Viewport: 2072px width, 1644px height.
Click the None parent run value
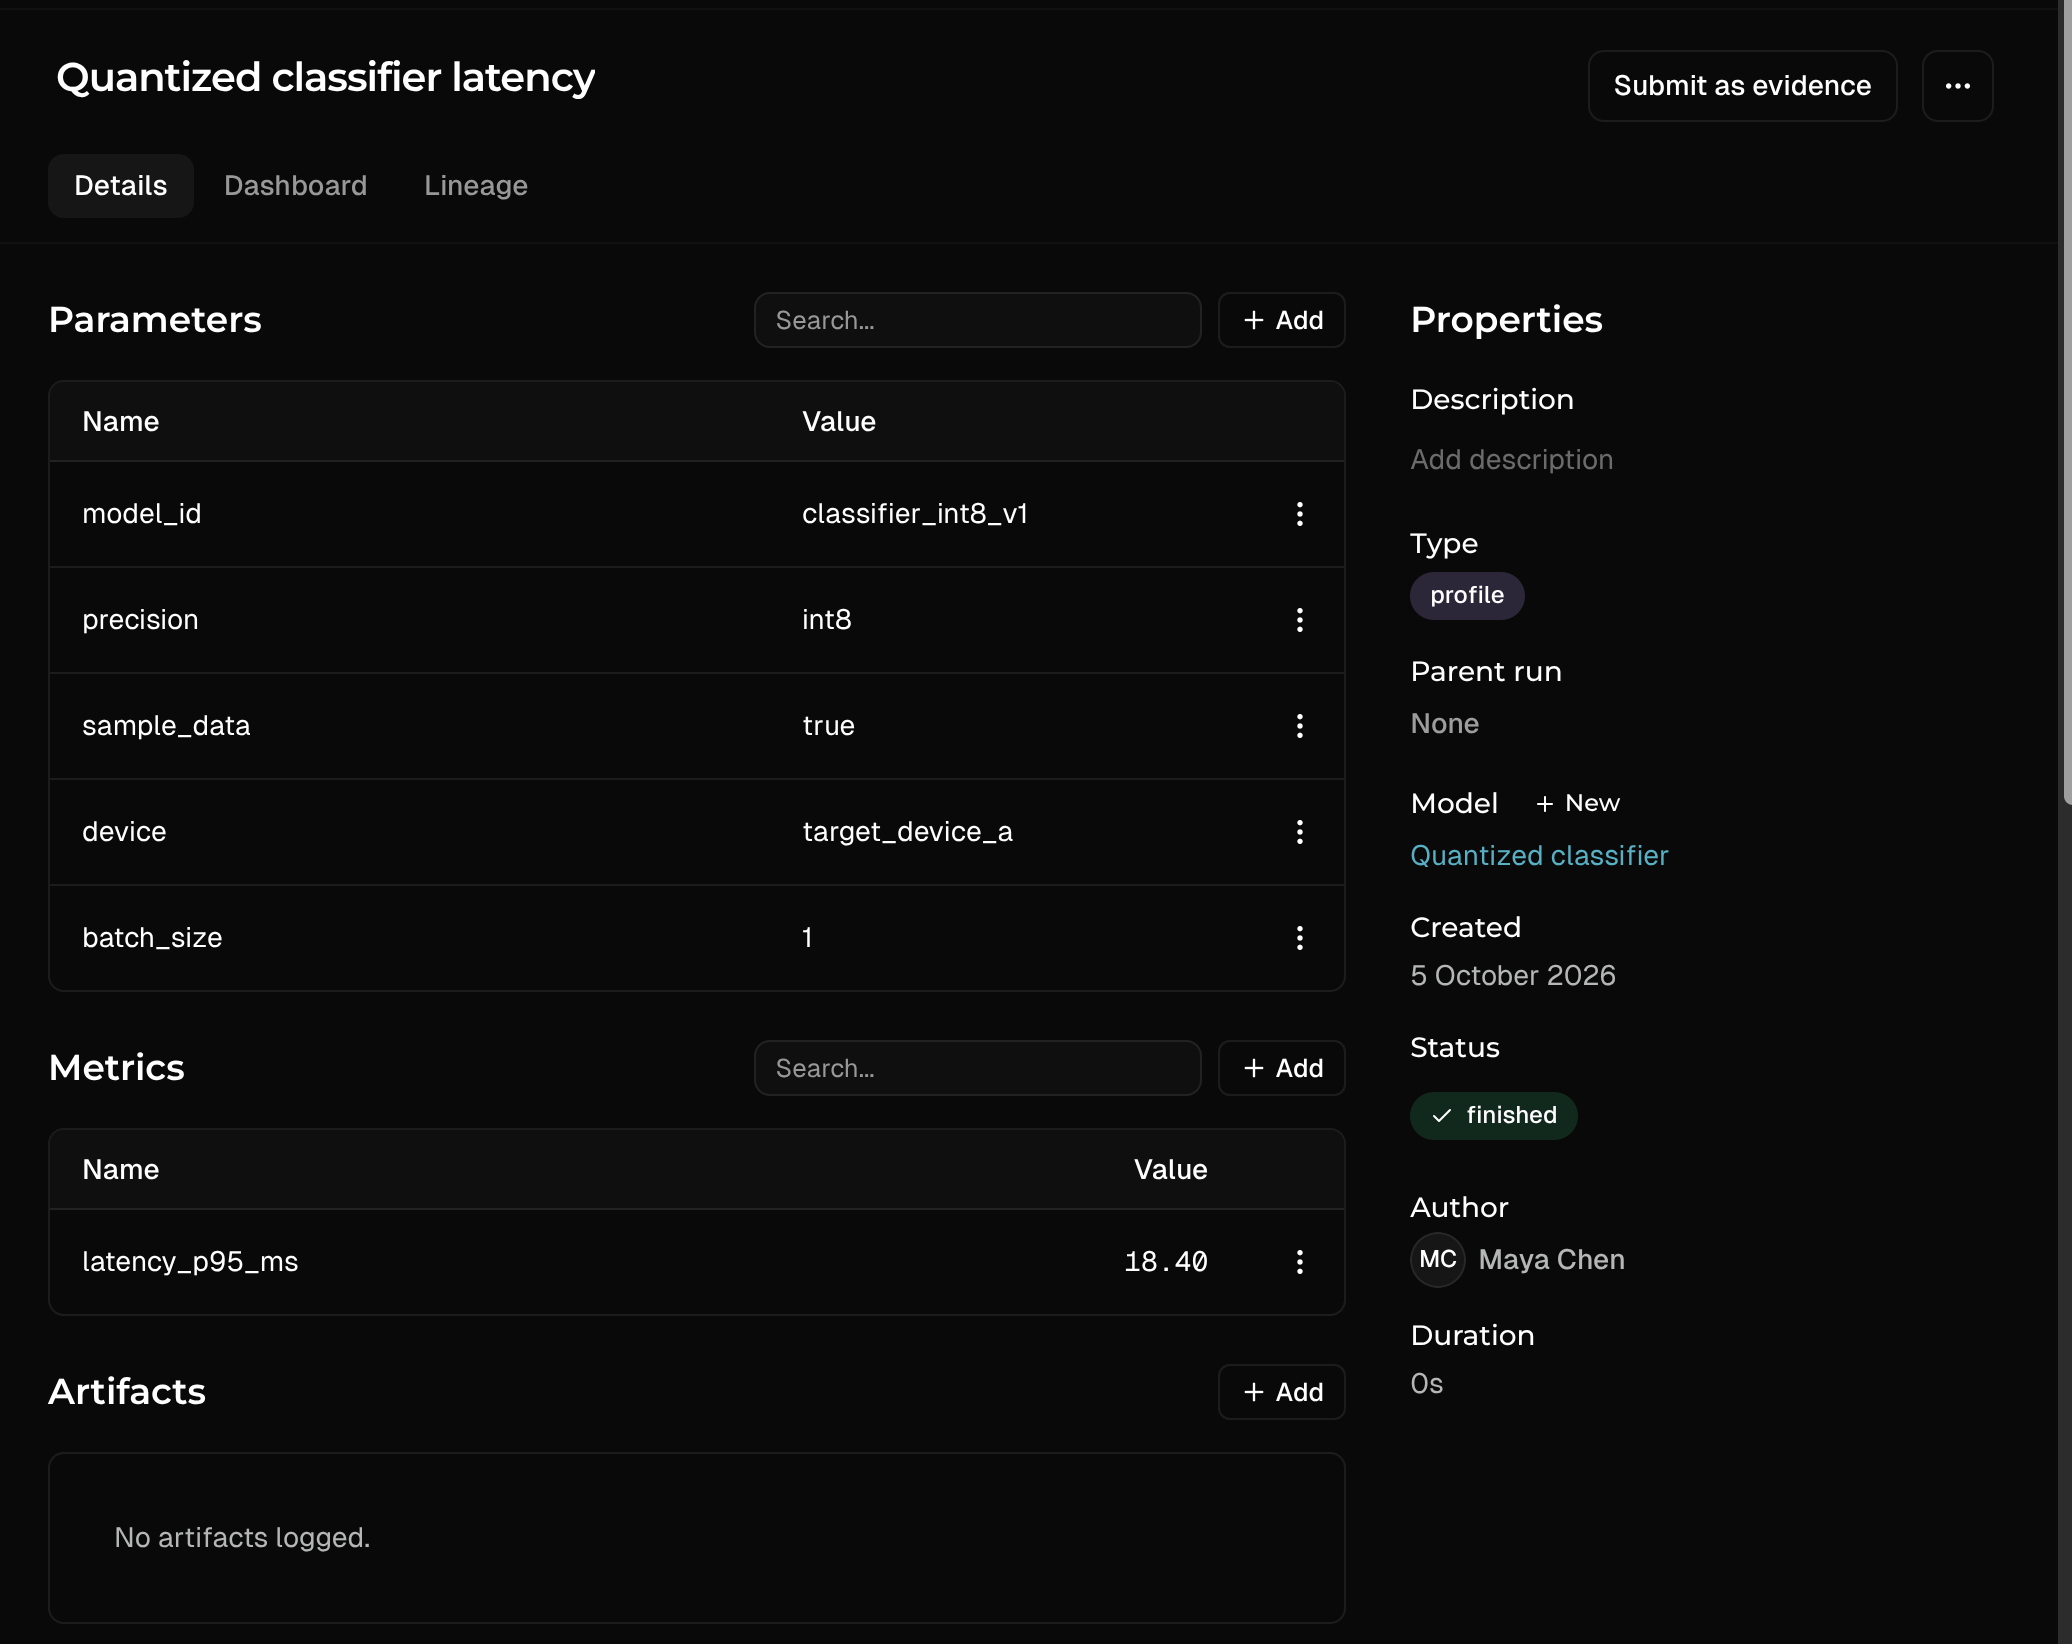click(1444, 724)
